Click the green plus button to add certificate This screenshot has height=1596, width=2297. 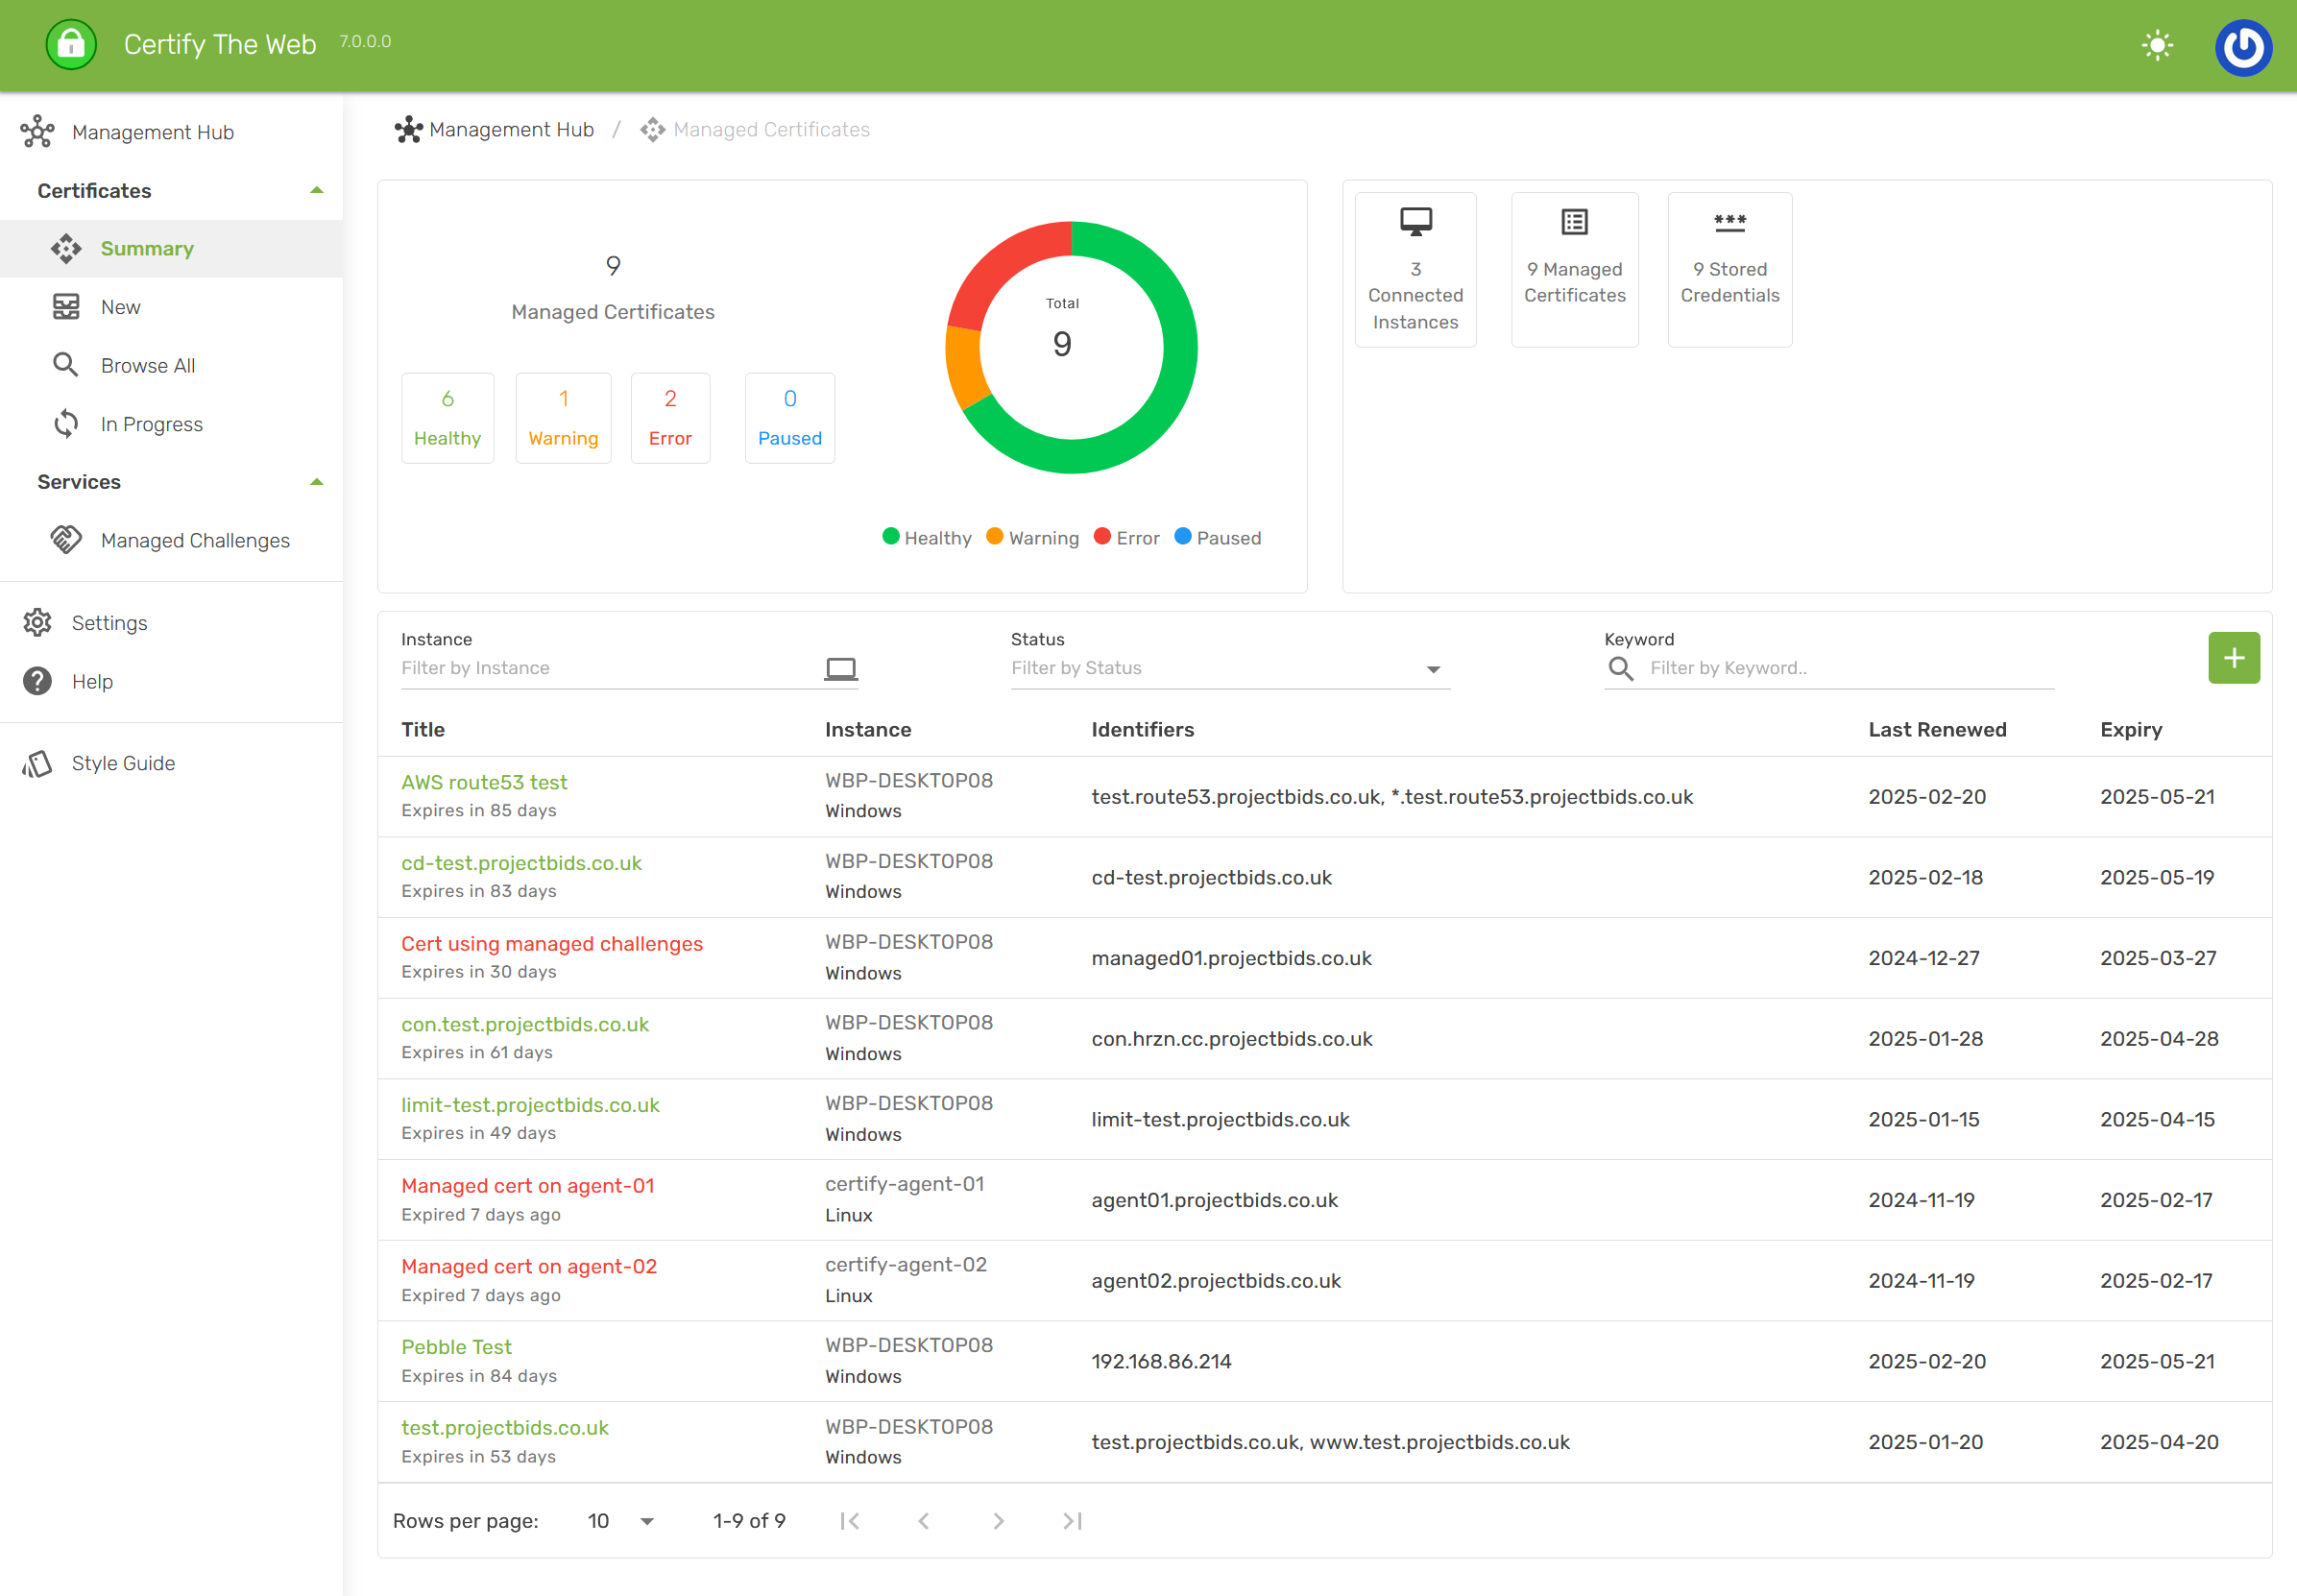[2233, 657]
